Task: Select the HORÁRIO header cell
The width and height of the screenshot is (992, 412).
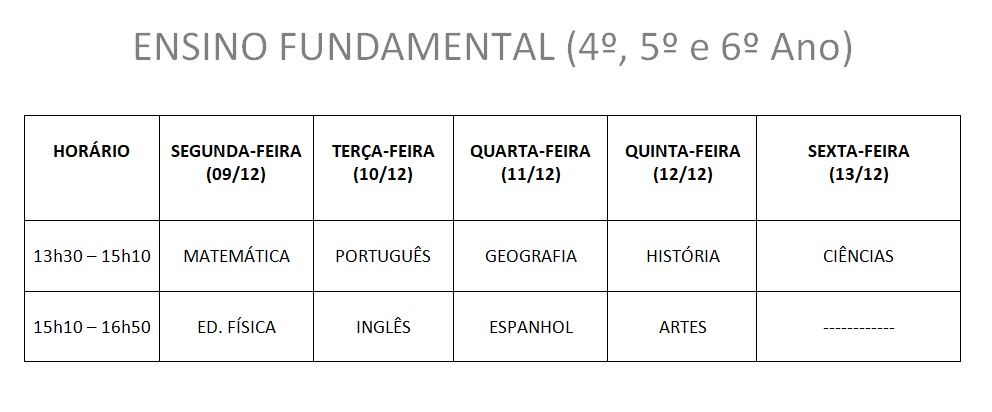Action: coord(92,168)
